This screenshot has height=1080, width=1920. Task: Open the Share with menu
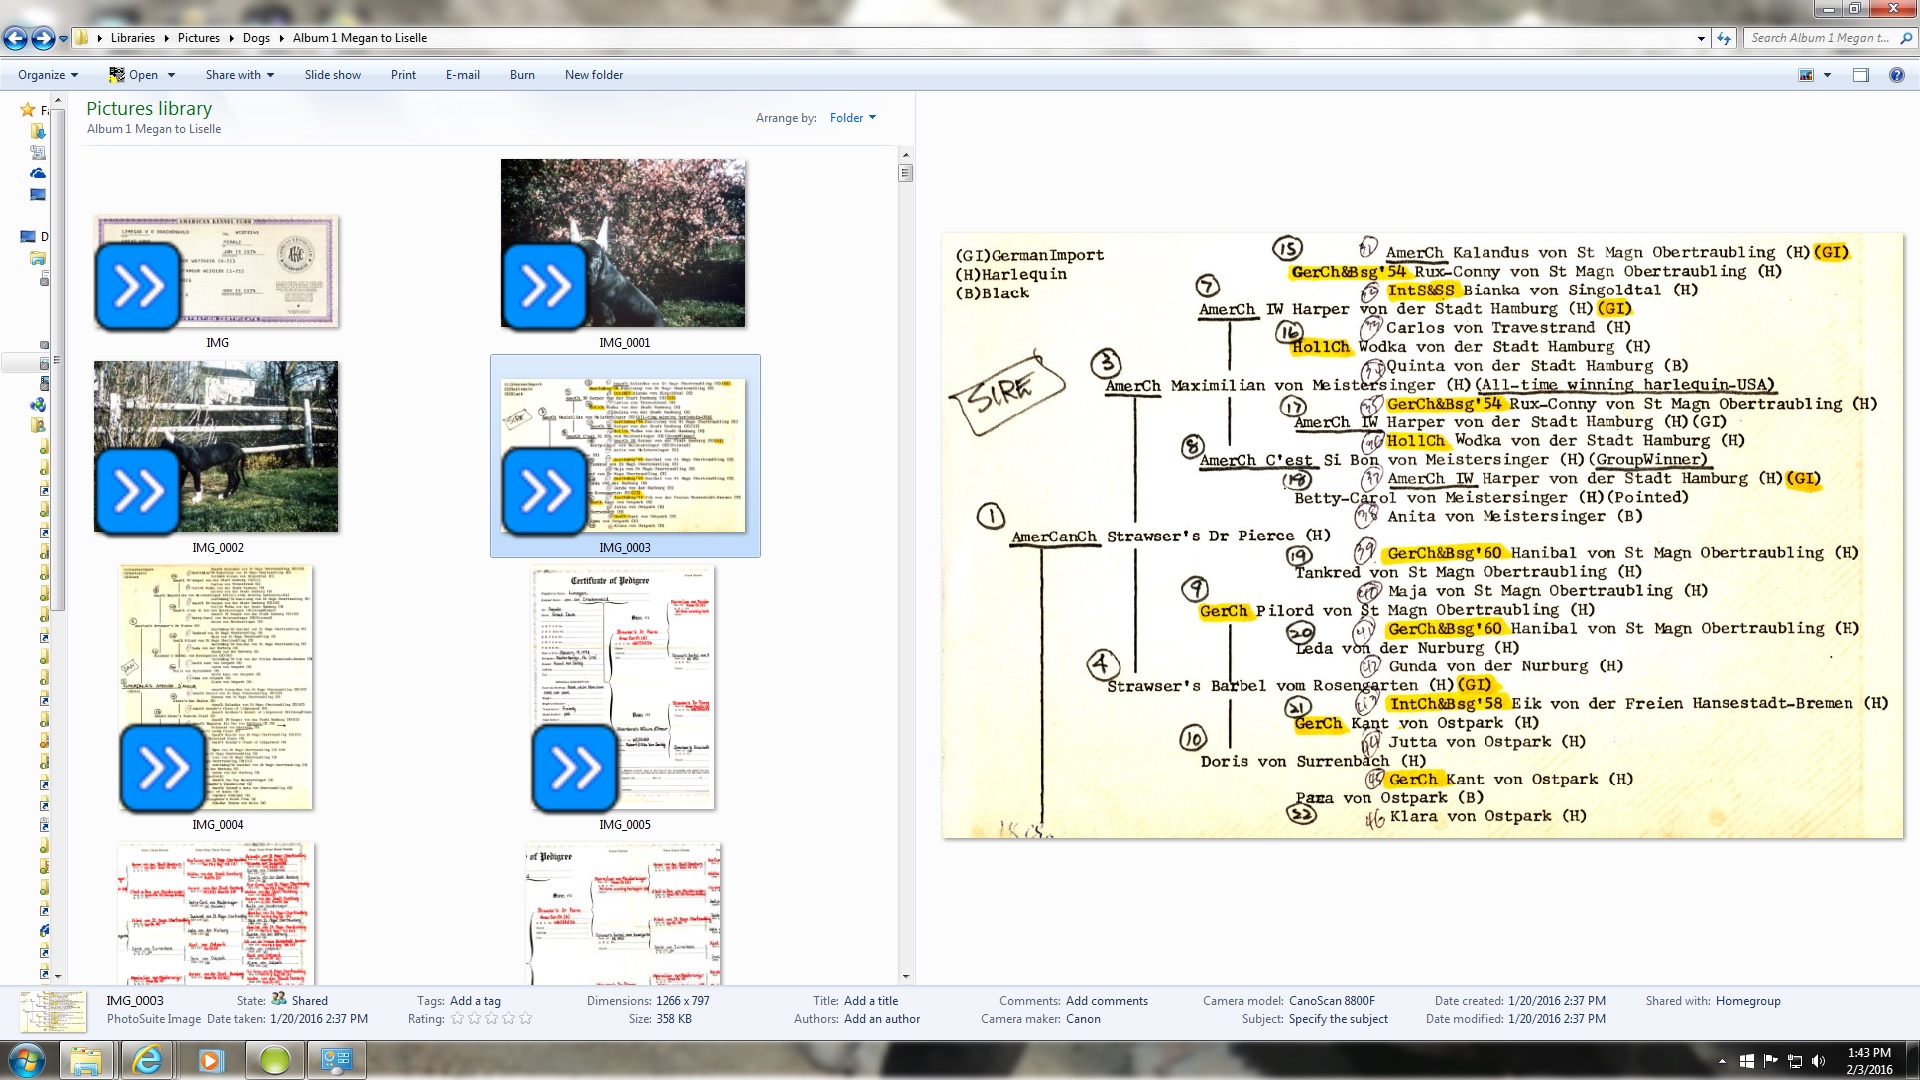pos(239,75)
